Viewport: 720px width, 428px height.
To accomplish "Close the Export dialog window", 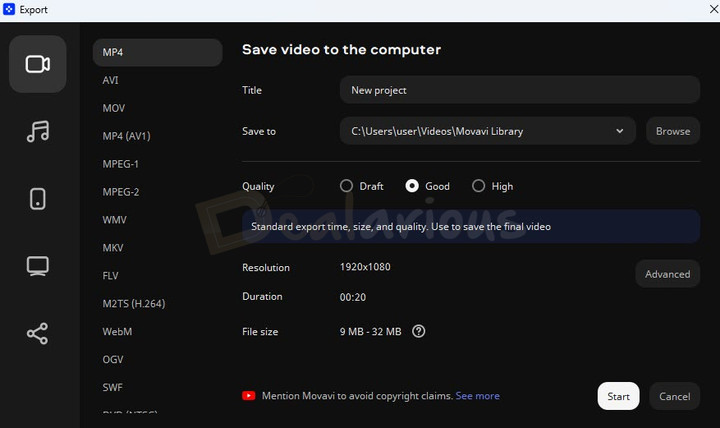I will click(x=714, y=9).
